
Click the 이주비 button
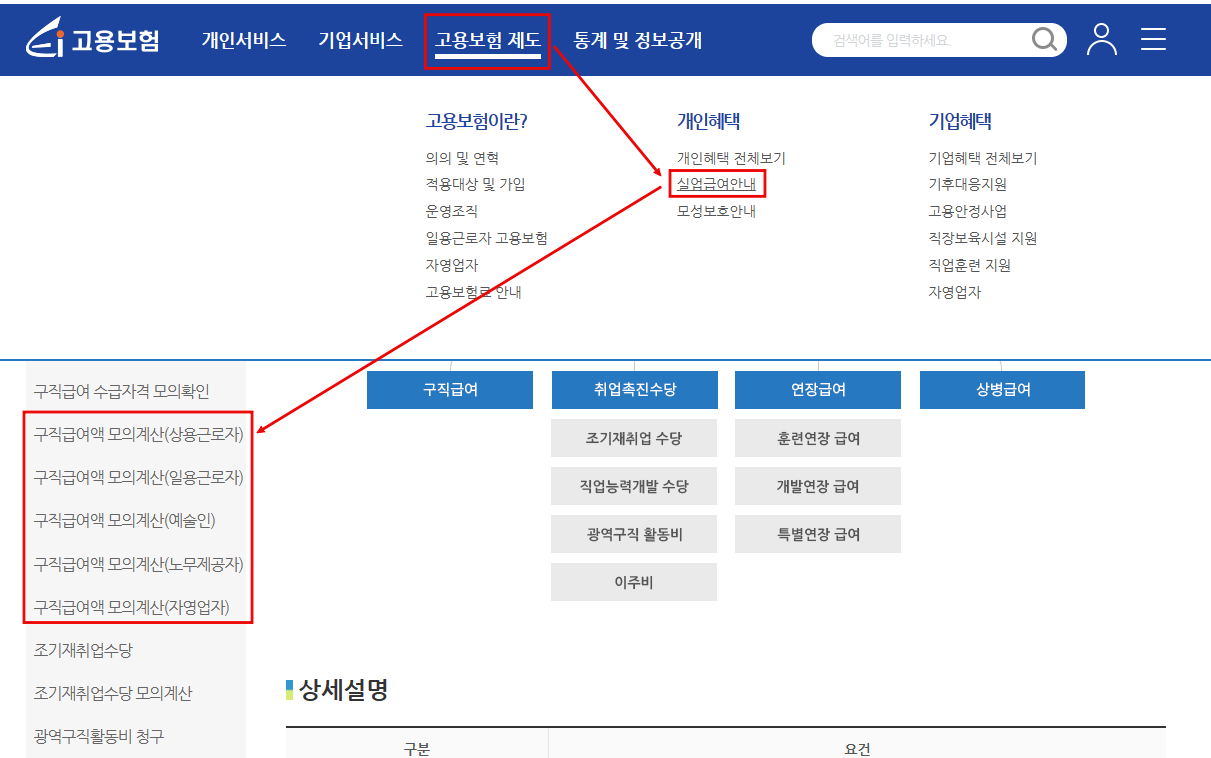coord(633,582)
